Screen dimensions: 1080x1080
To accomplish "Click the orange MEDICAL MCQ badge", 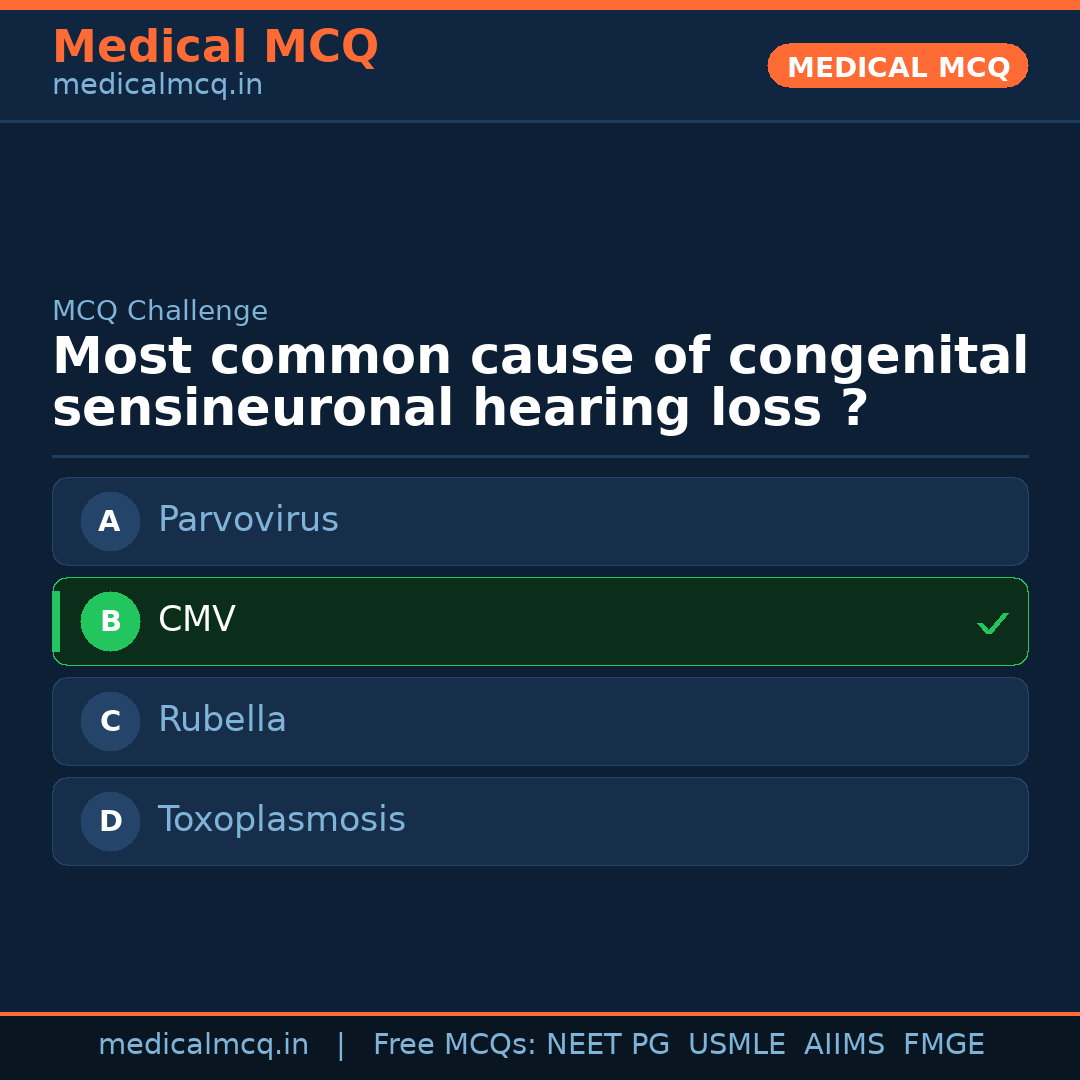I will 897,66.
